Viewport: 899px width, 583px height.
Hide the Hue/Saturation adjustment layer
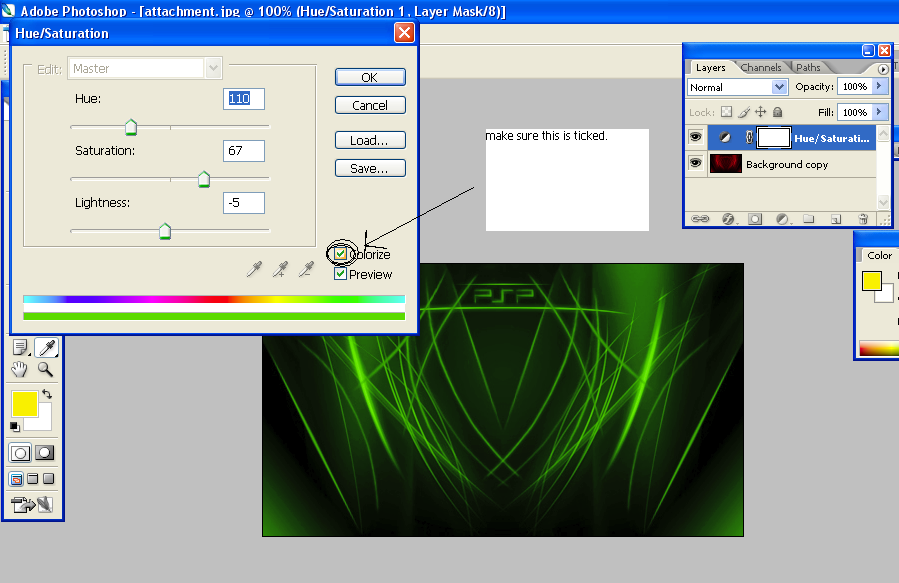(695, 137)
